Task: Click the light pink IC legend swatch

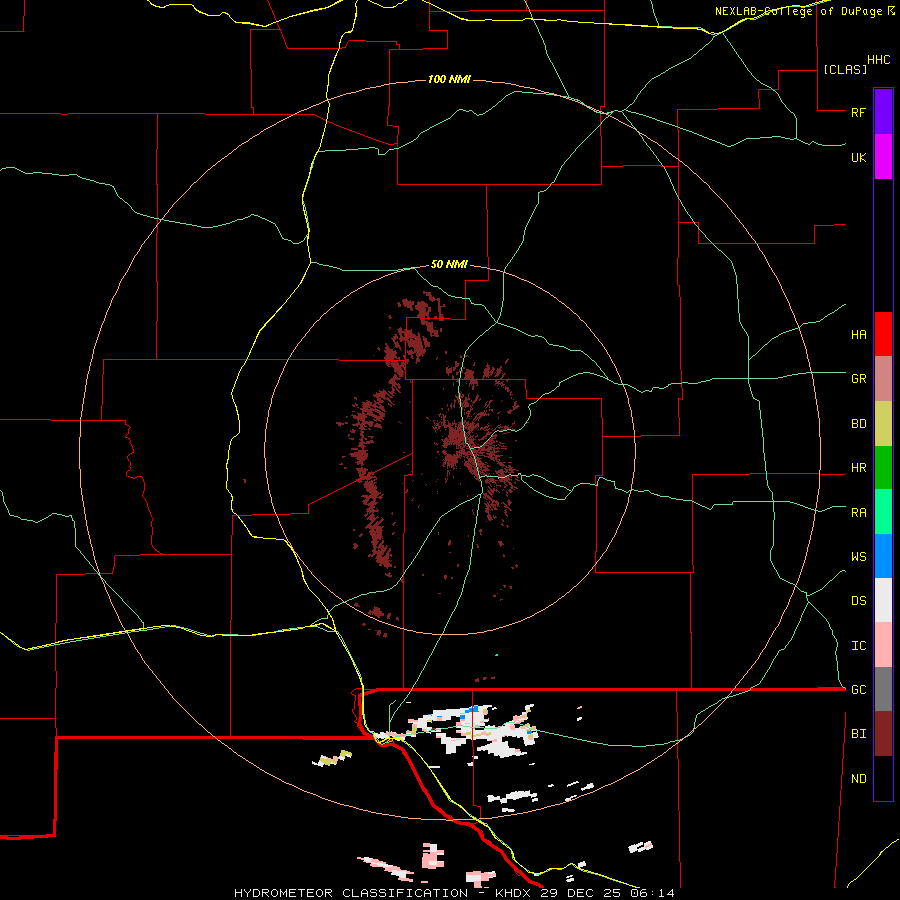Action: (883, 645)
